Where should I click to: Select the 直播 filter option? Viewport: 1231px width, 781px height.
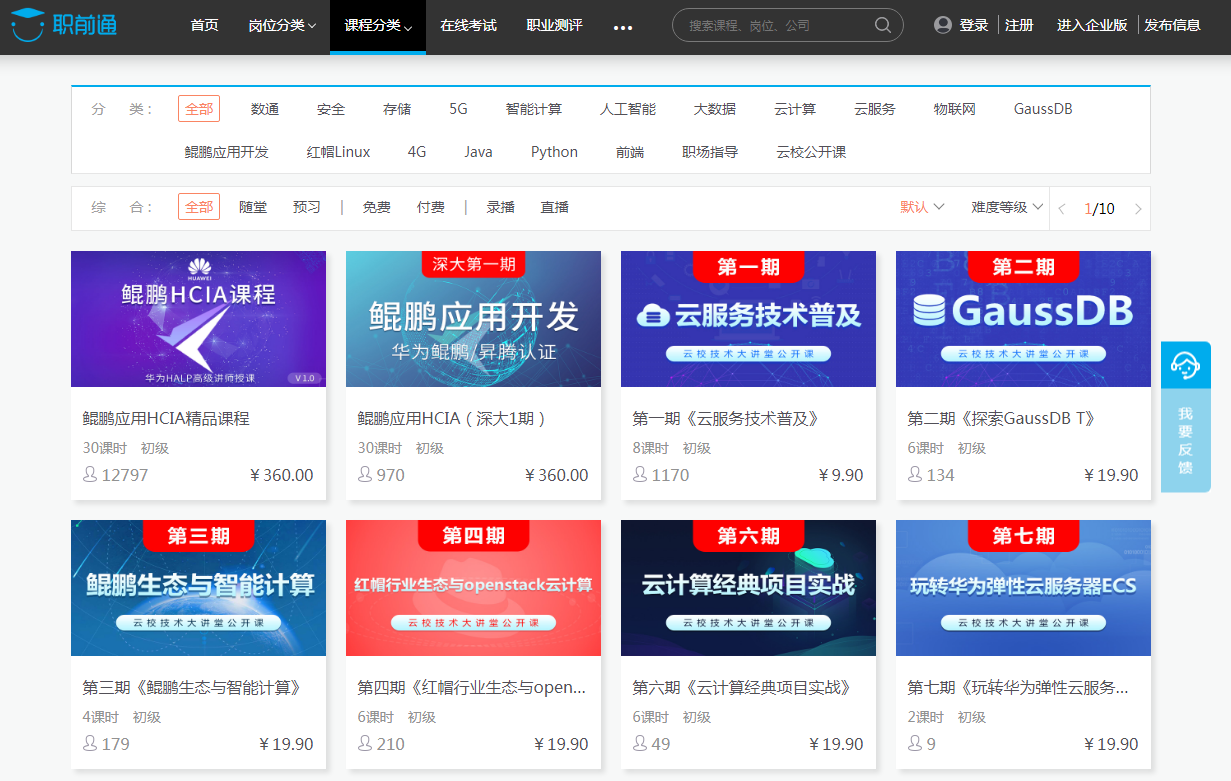[x=554, y=207]
